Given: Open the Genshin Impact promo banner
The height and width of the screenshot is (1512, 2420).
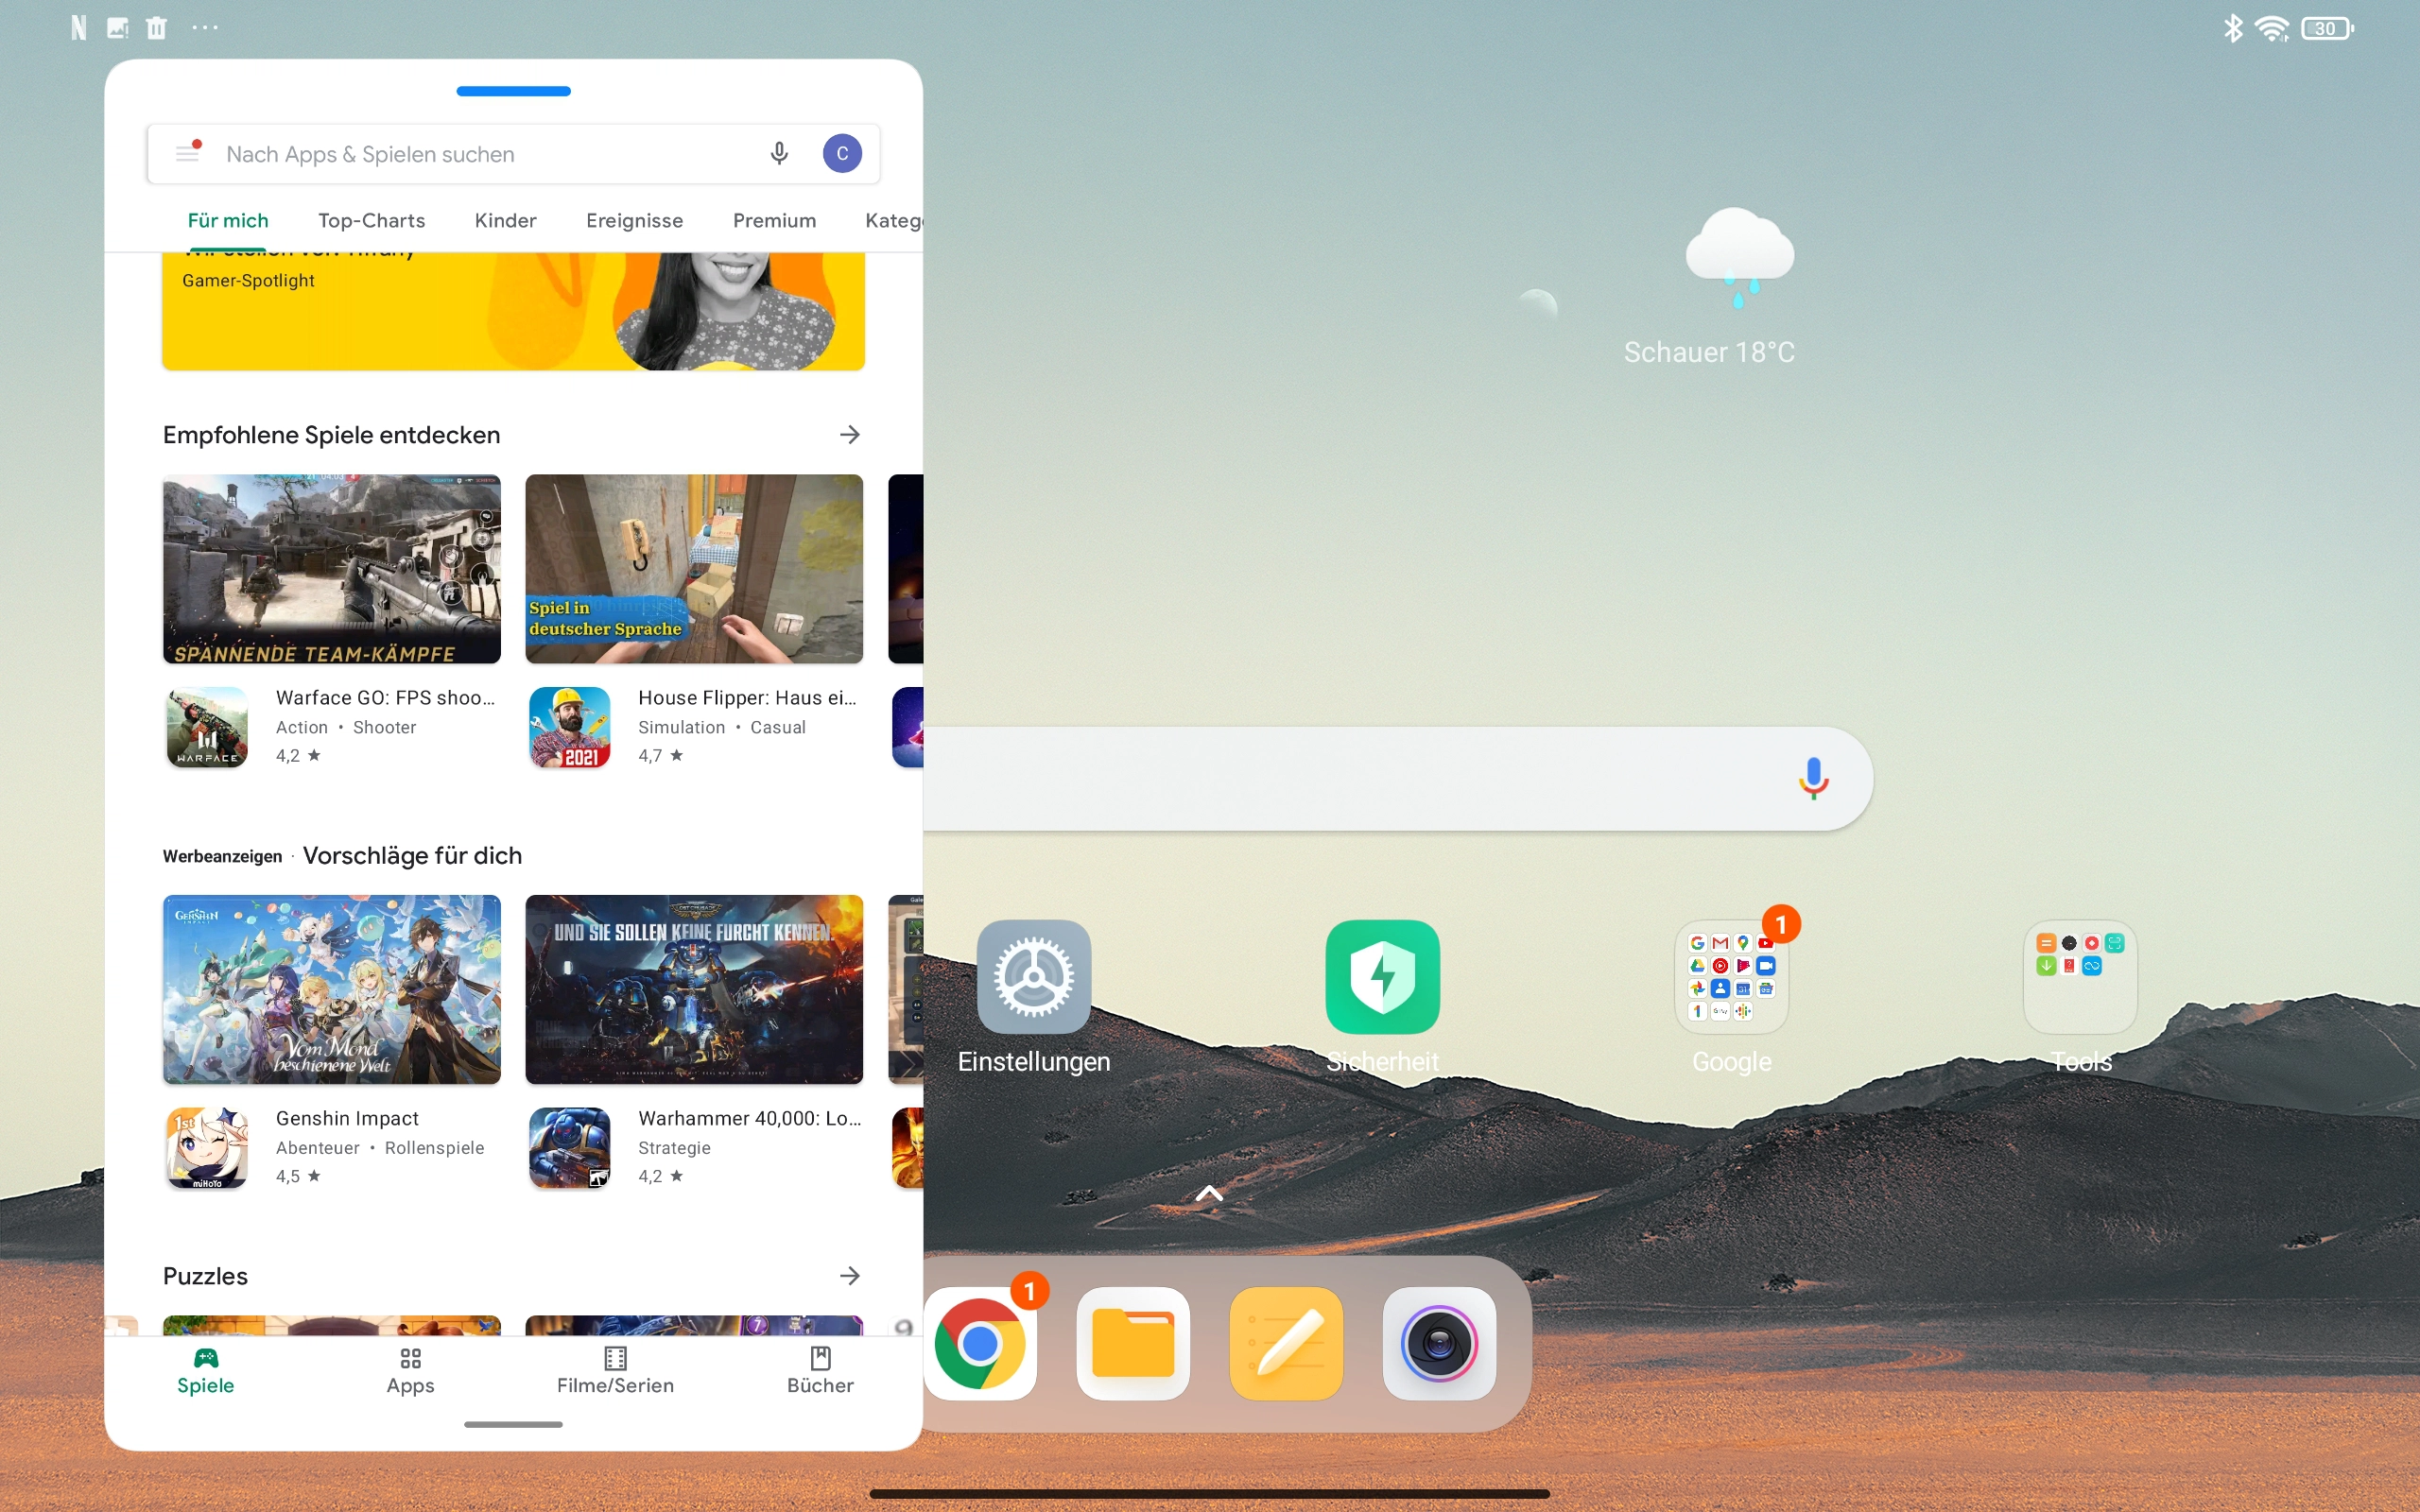Looking at the screenshot, I should [x=332, y=989].
